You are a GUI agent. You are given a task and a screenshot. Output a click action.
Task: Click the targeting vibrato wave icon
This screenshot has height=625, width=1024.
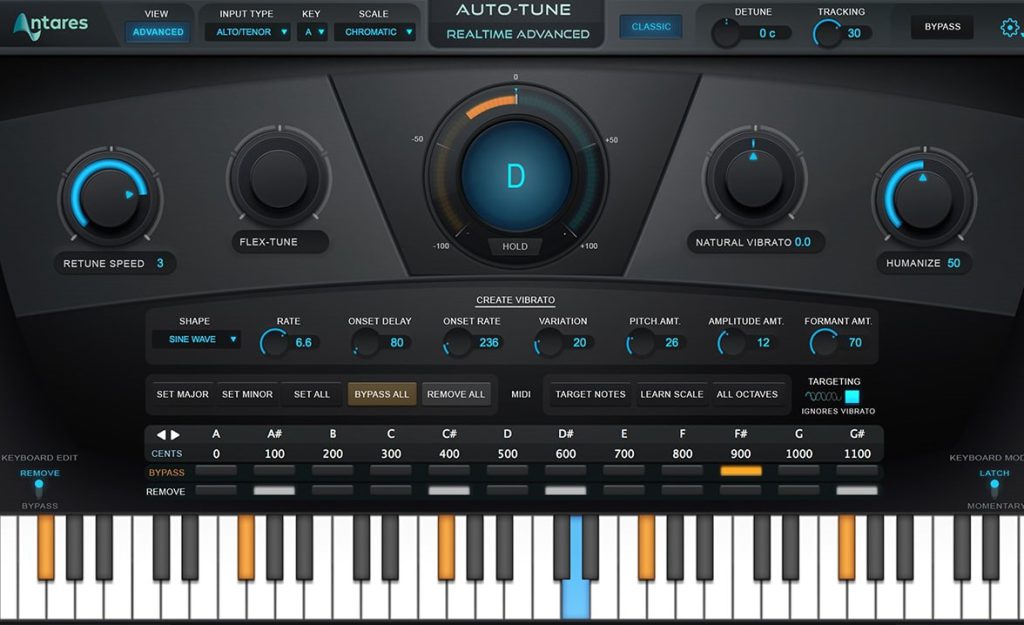pos(823,396)
